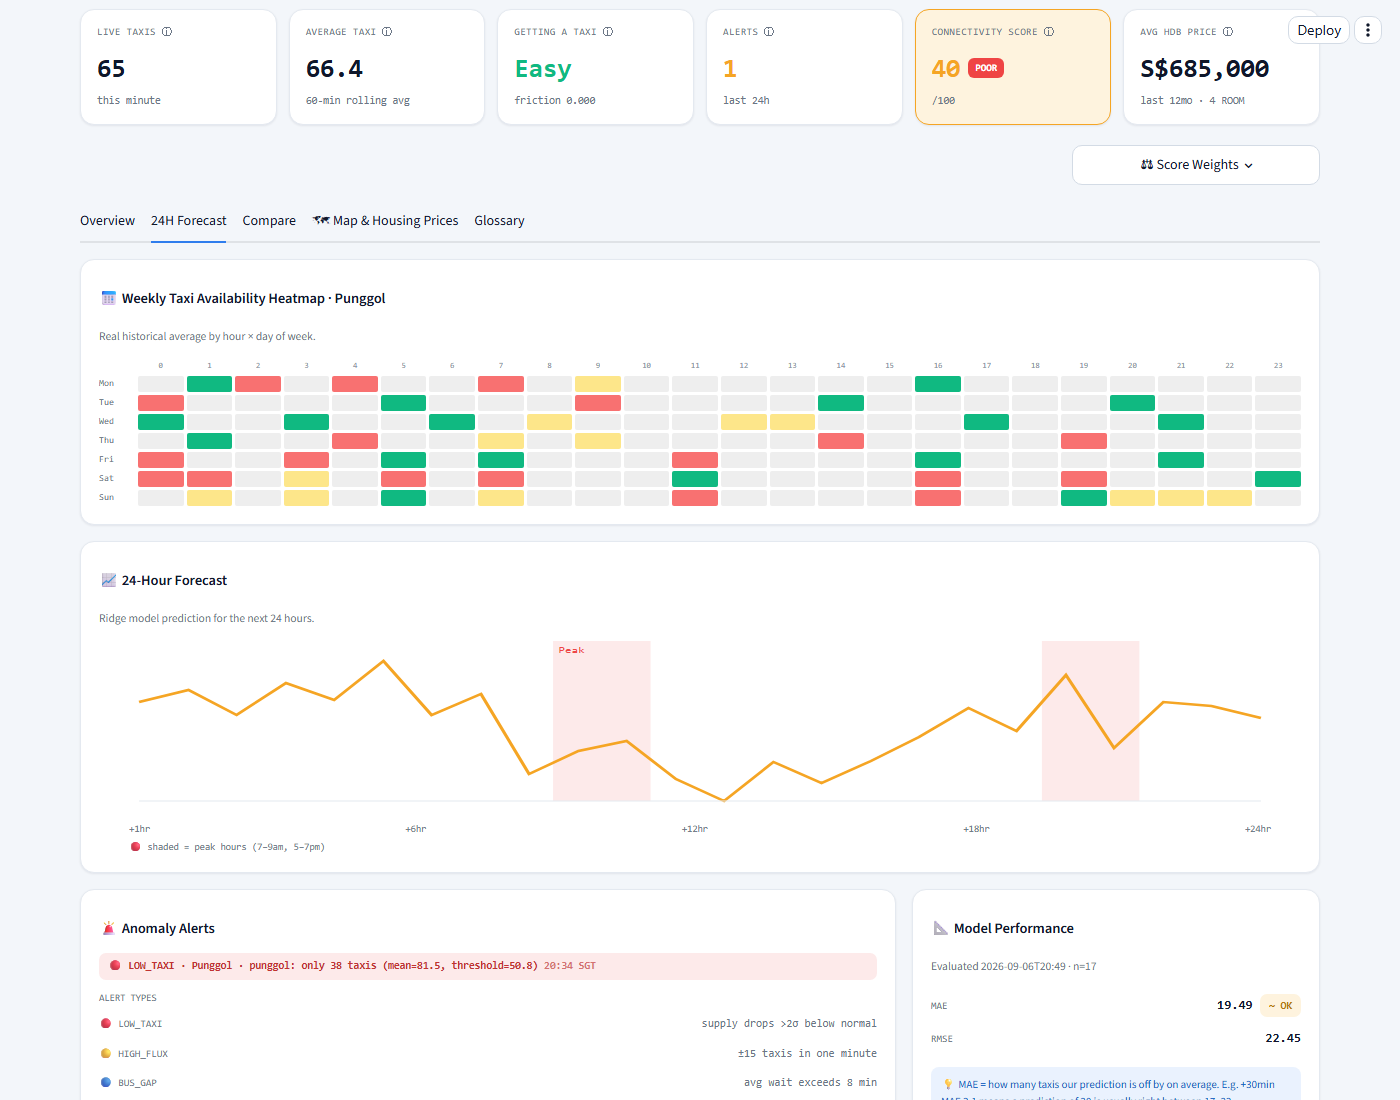
Task: Go to the Glossary tab
Action: (x=499, y=221)
